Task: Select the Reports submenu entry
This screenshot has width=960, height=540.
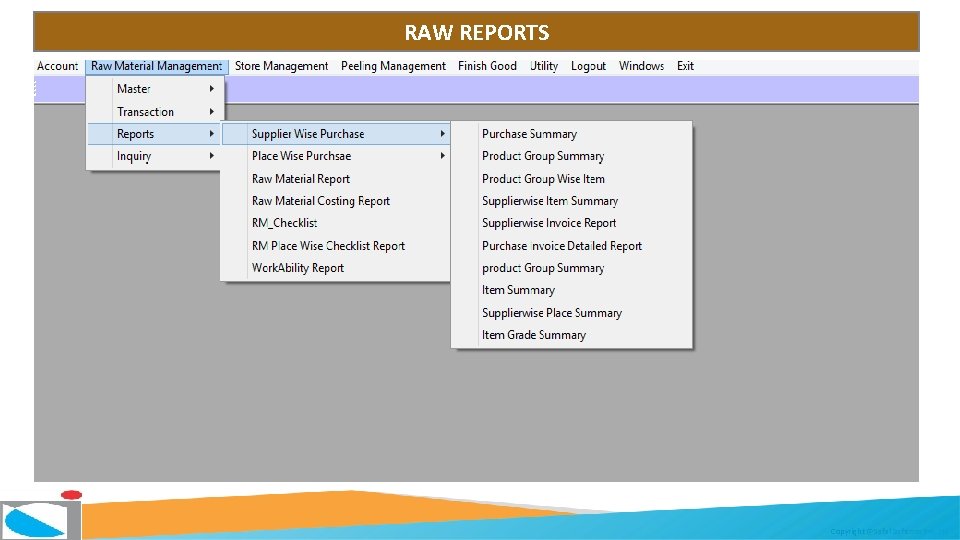Action: pyautogui.click(x=156, y=133)
